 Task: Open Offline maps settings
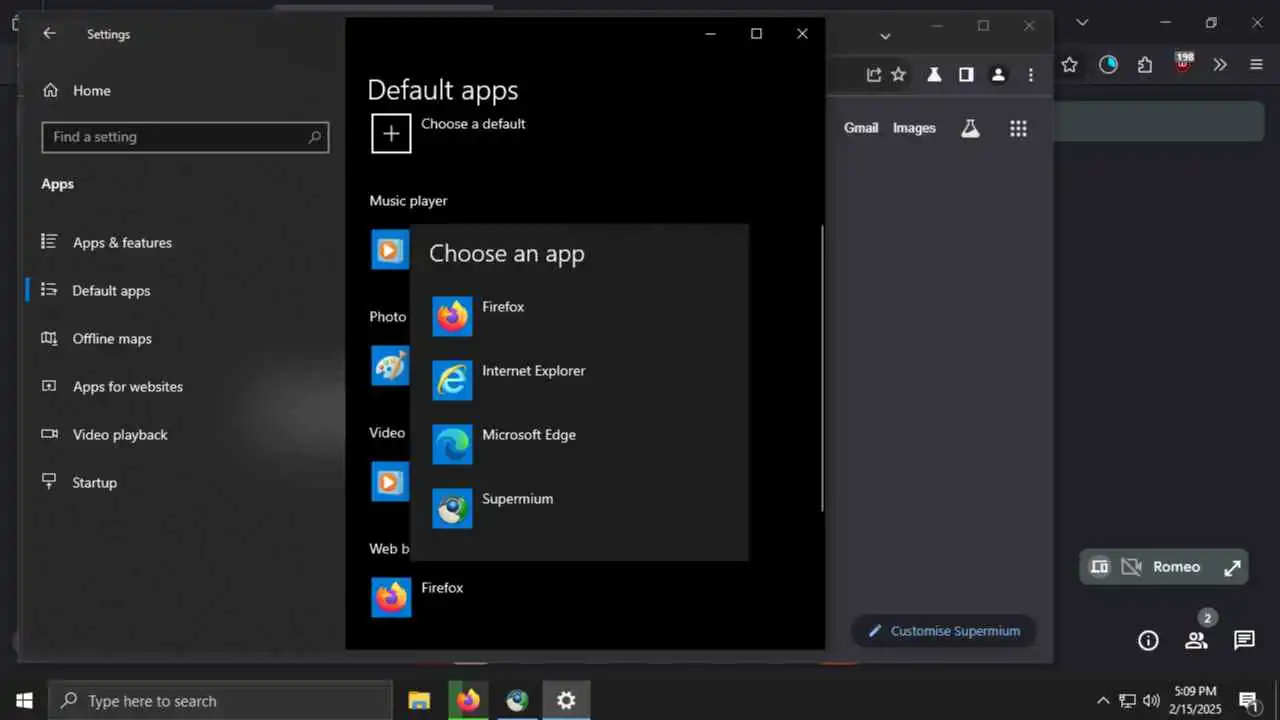[x=96, y=338]
